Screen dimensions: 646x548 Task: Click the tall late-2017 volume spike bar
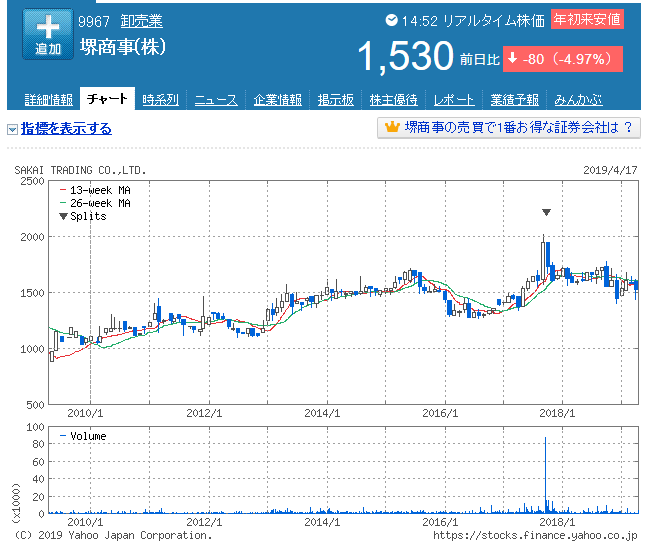click(545, 475)
